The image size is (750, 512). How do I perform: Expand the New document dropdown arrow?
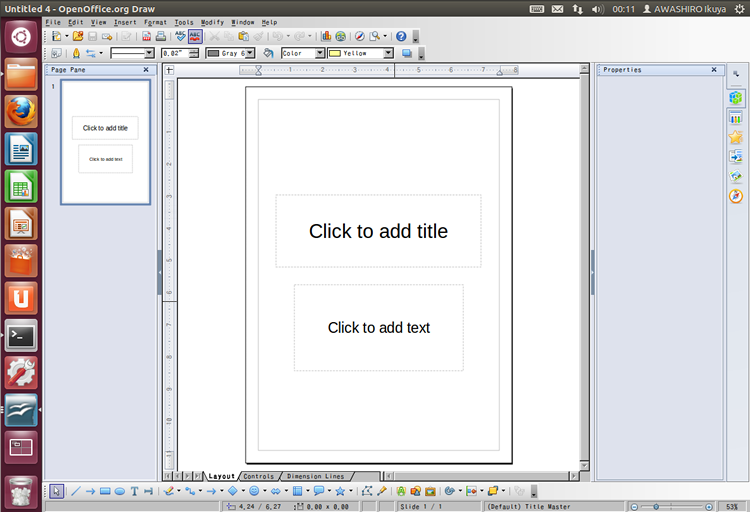coord(66,36)
